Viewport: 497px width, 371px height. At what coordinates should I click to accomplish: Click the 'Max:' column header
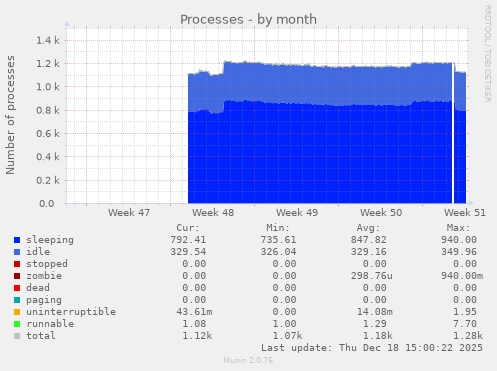coord(459,228)
